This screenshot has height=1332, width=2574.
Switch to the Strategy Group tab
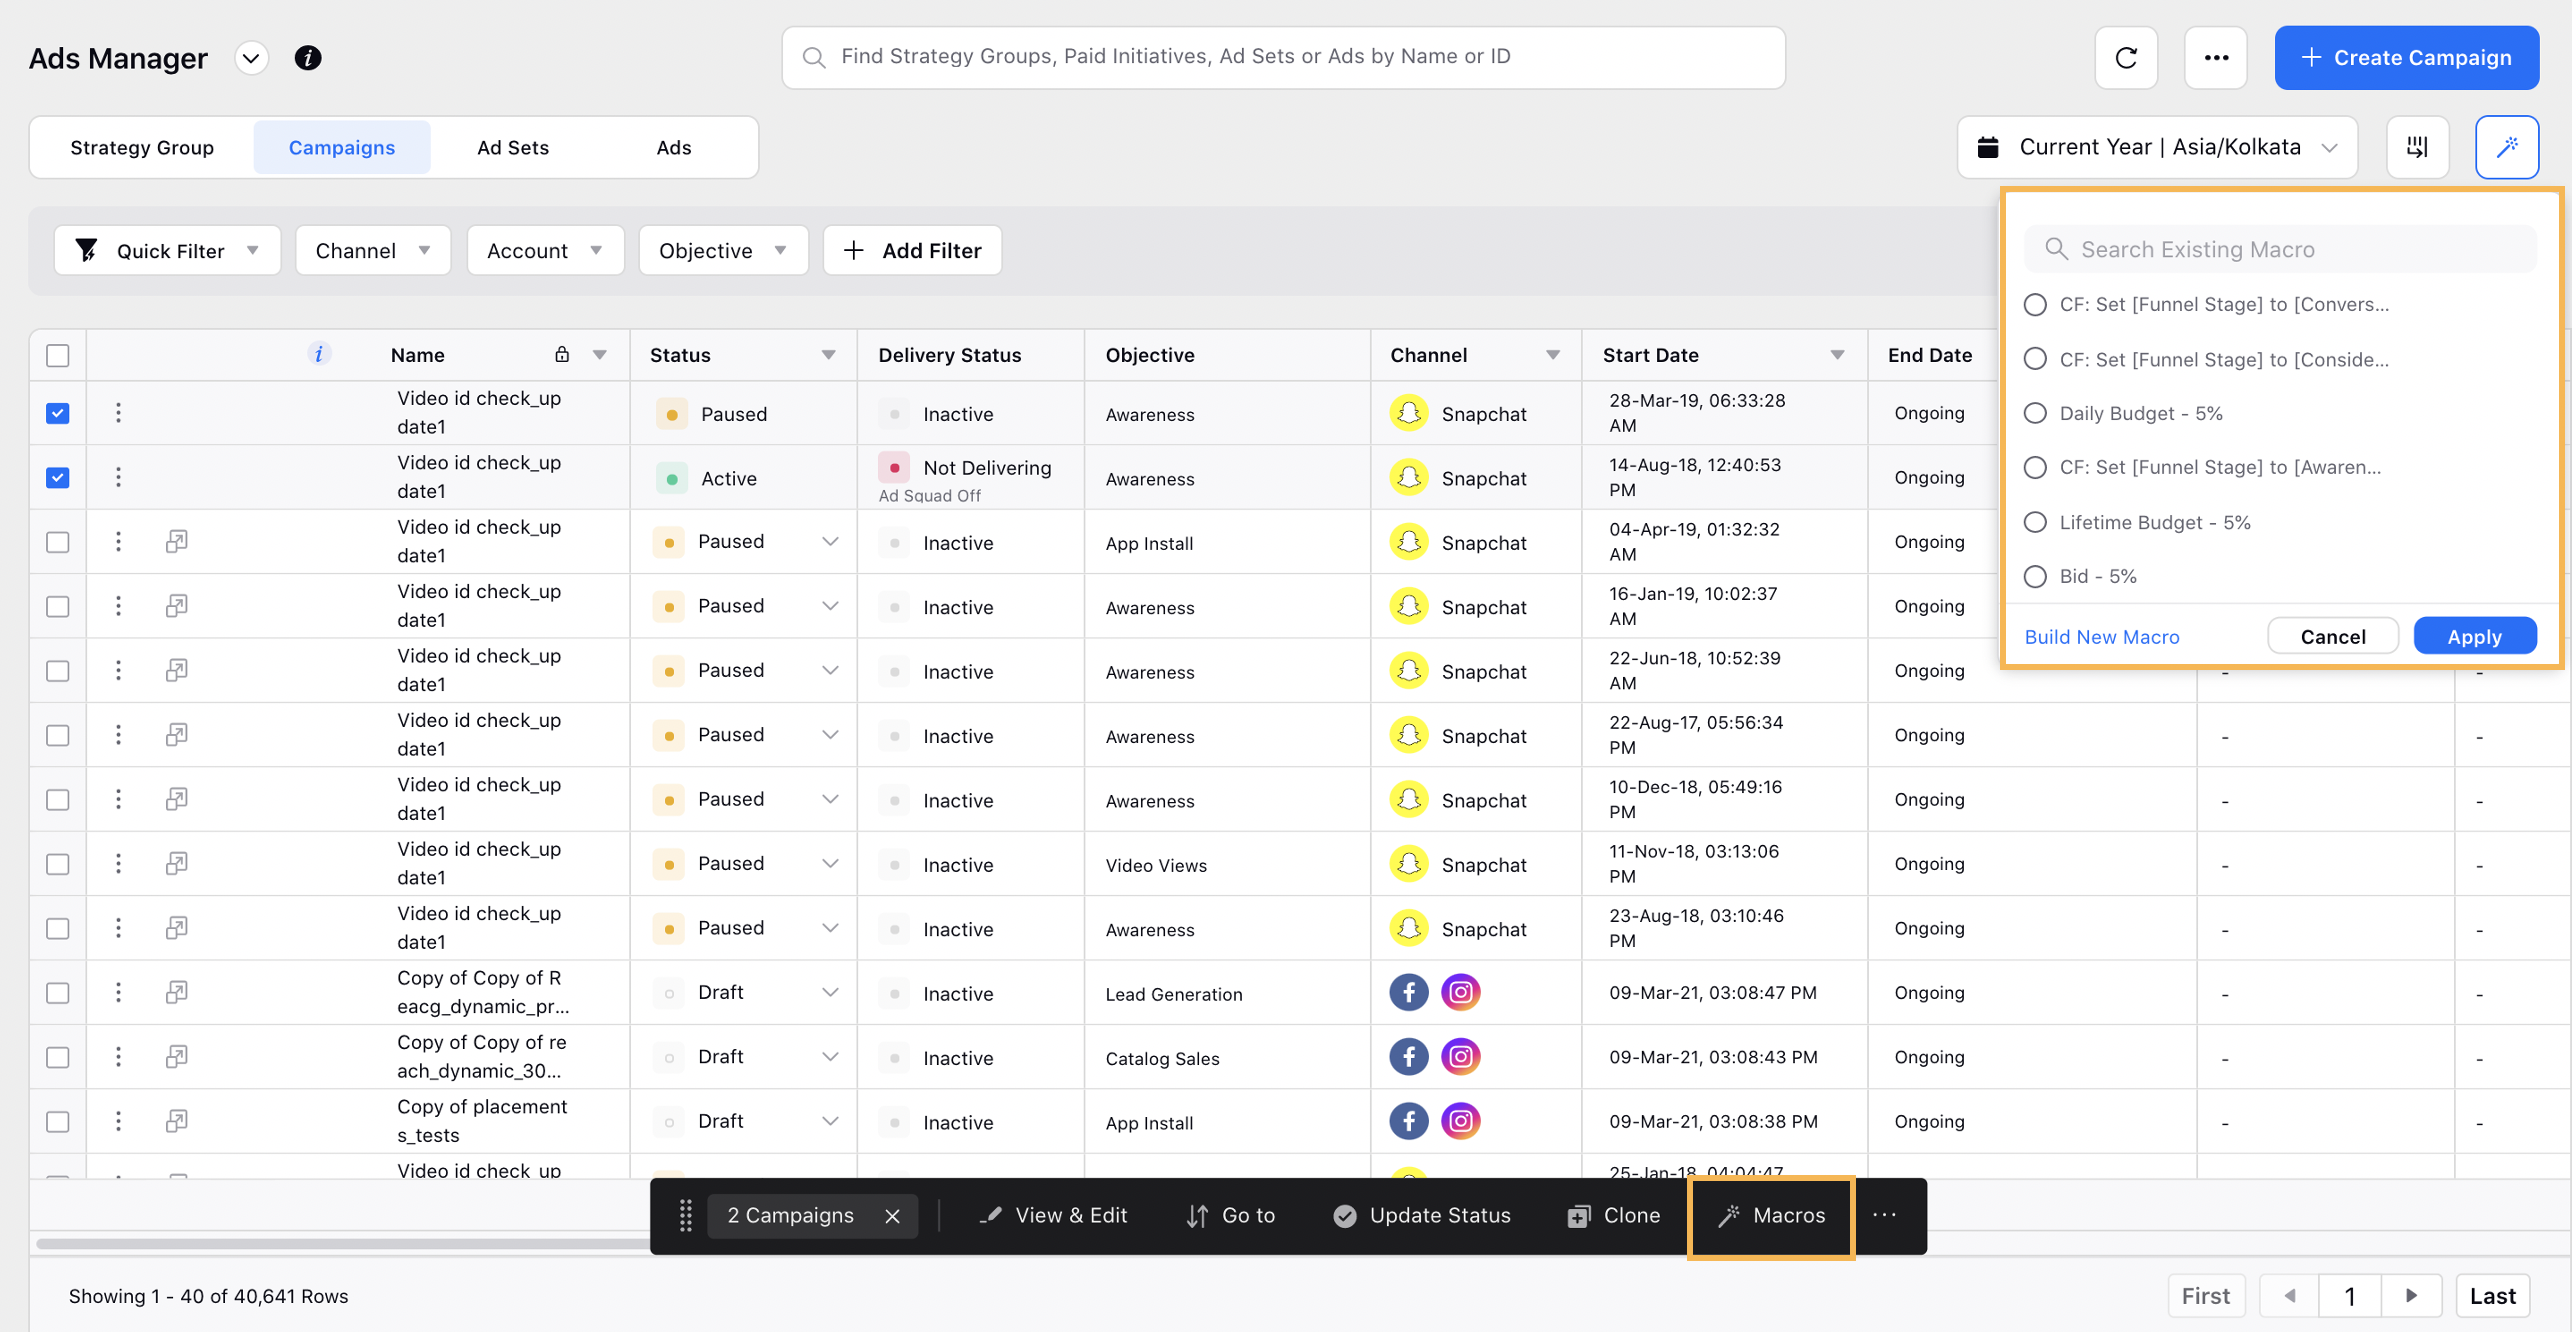tap(141, 146)
